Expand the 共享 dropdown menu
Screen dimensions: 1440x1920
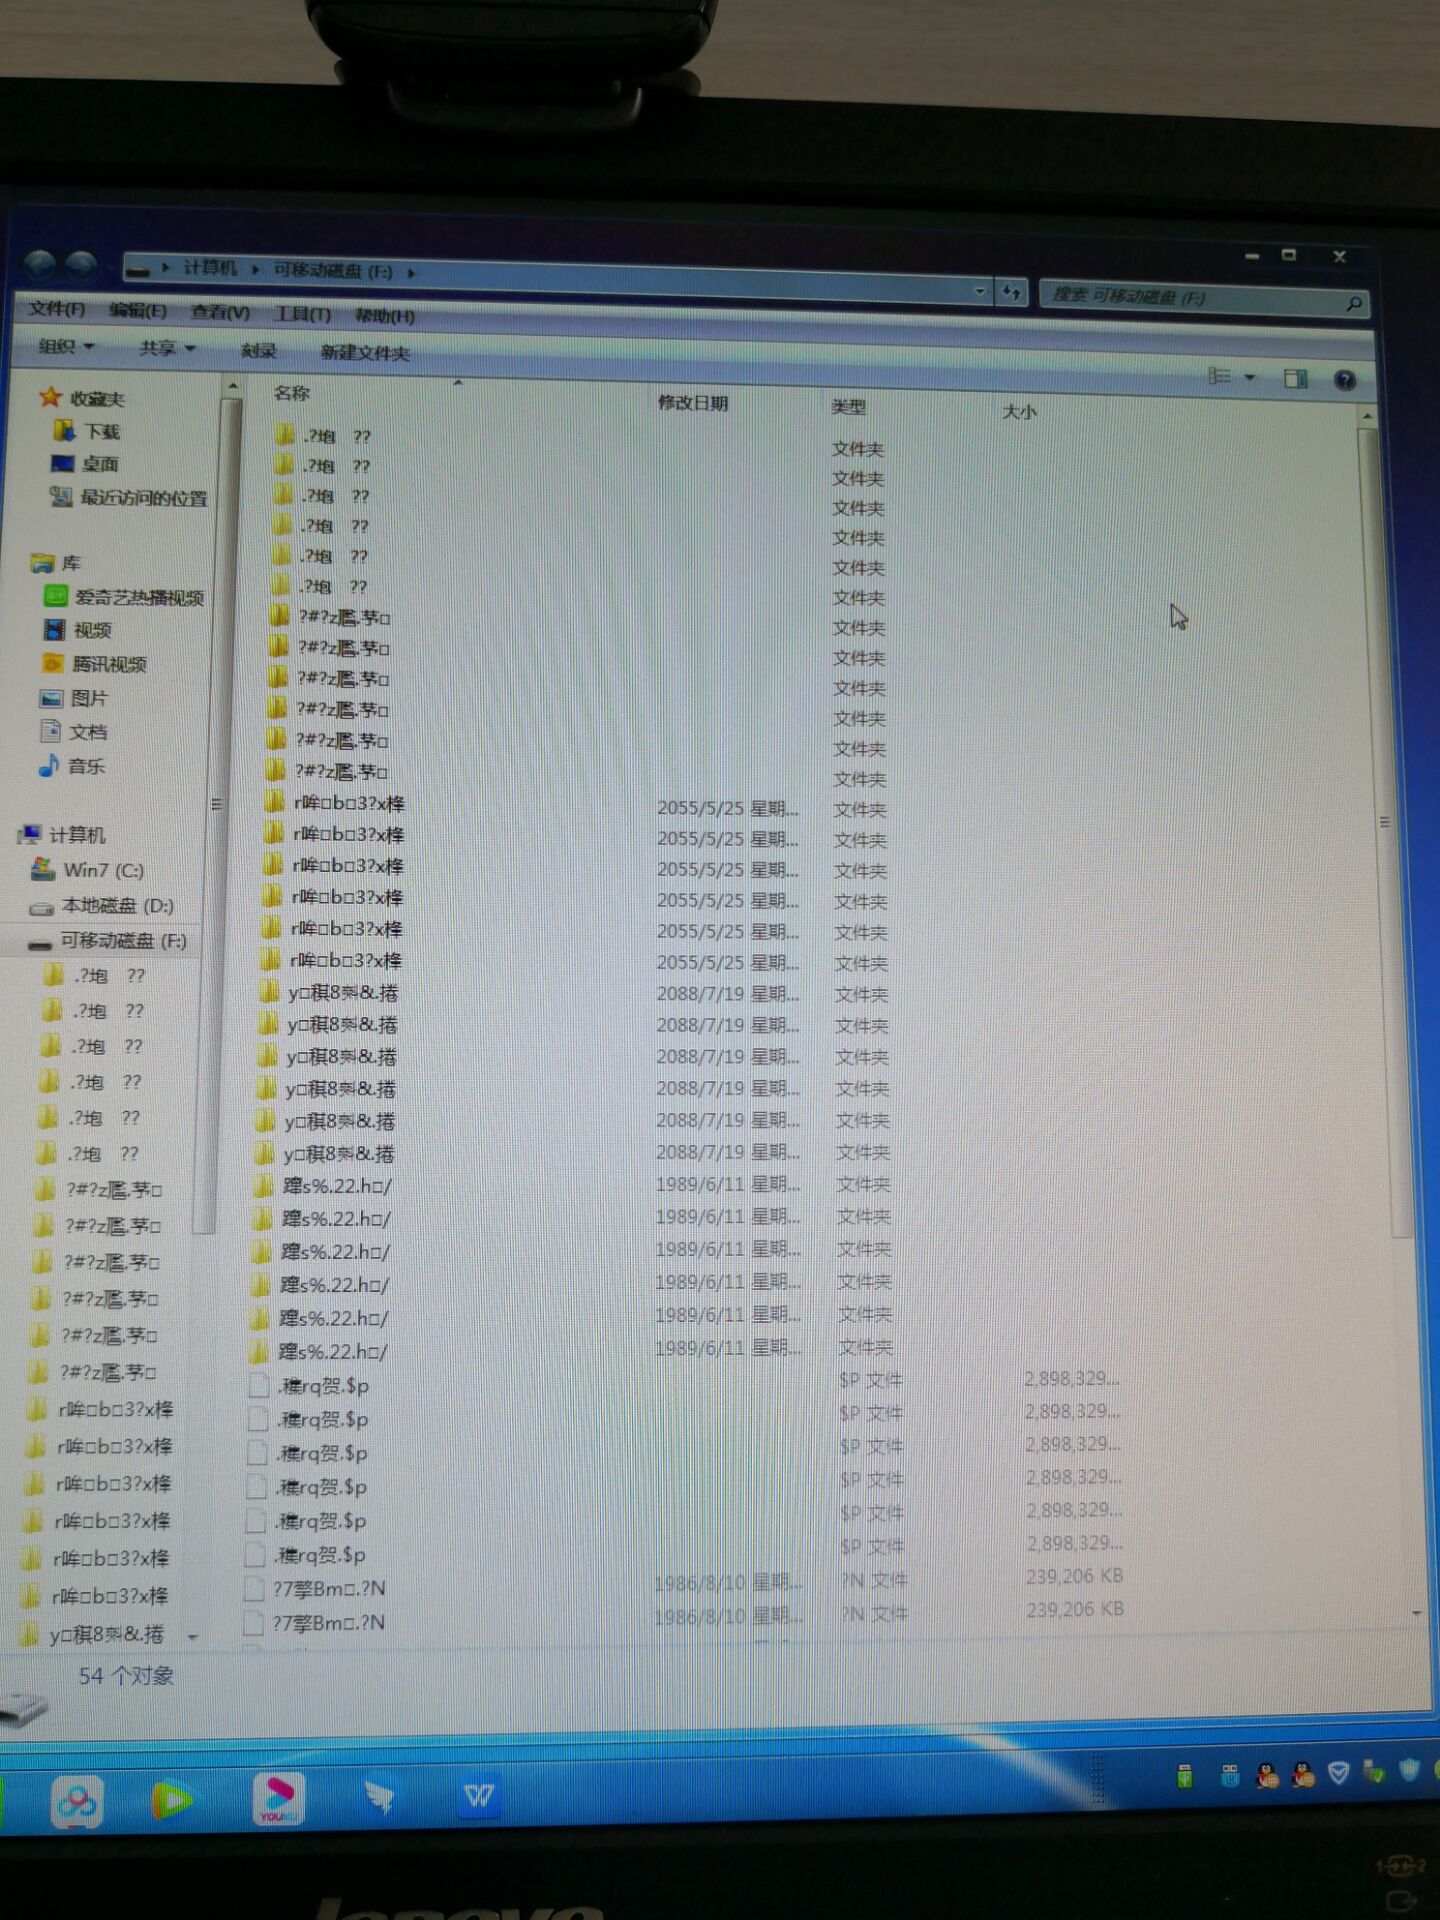pyautogui.click(x=167, y=348)
